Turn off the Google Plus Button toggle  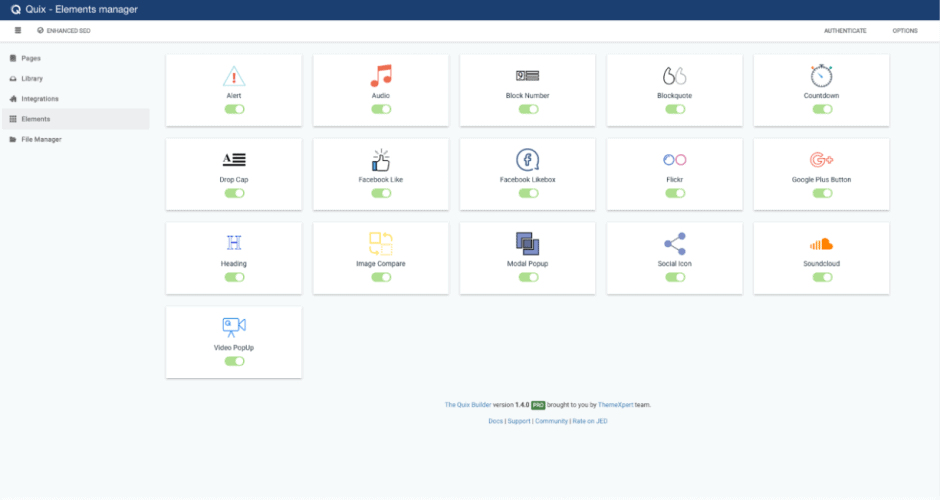pos(821,193)
